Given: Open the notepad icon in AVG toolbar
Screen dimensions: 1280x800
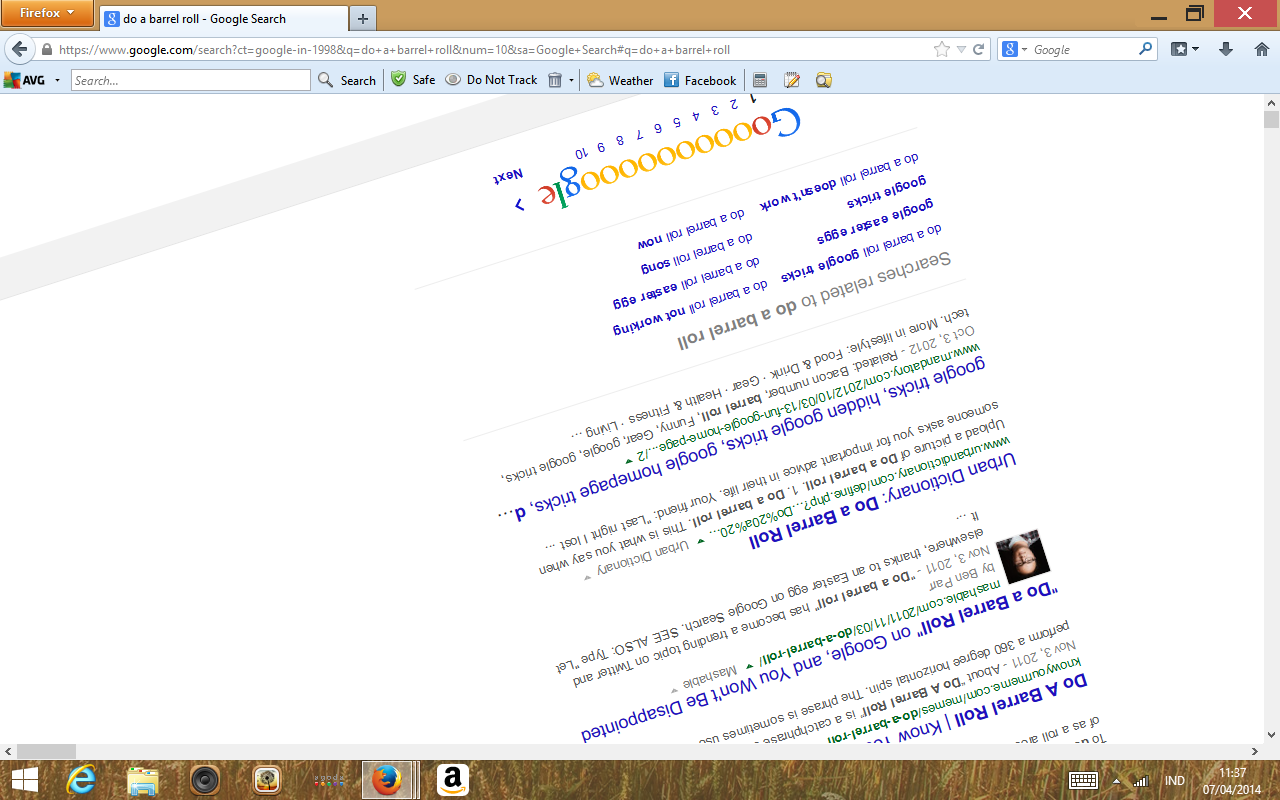Looking at the screenshot, I should [792, 80].
